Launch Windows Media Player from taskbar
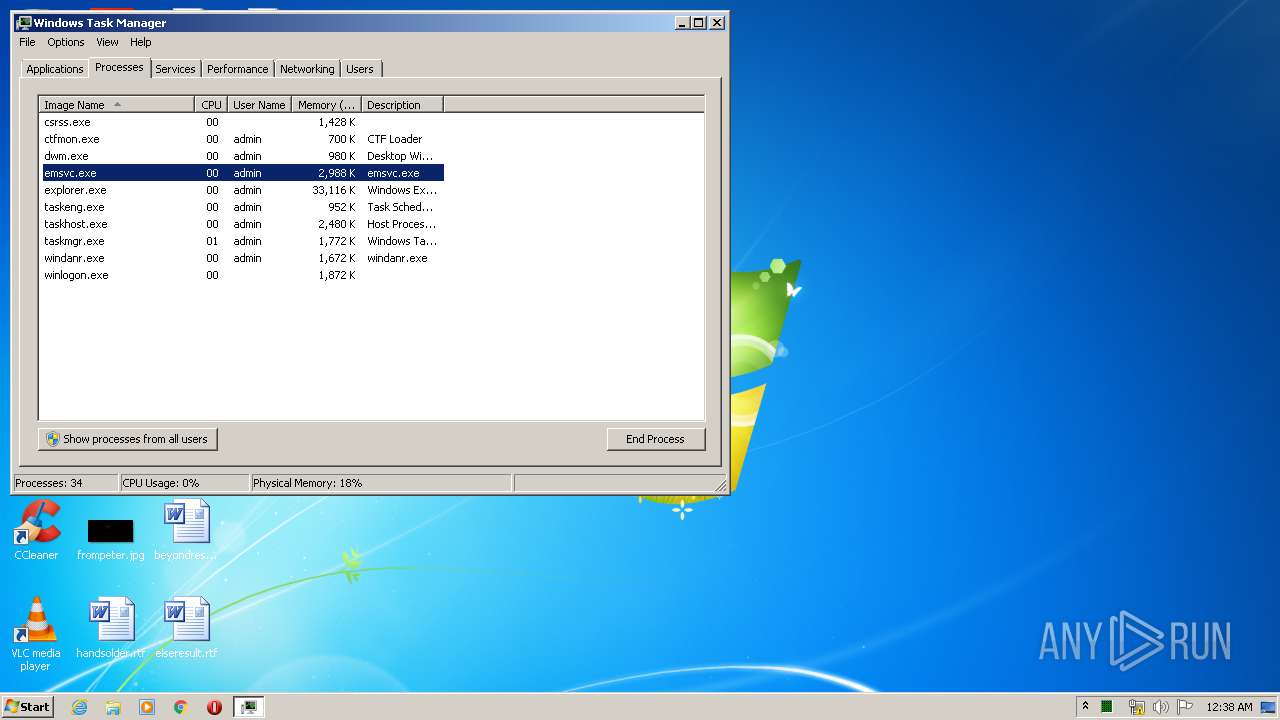This screenshot has height=720, width=1280. (147, 707)
